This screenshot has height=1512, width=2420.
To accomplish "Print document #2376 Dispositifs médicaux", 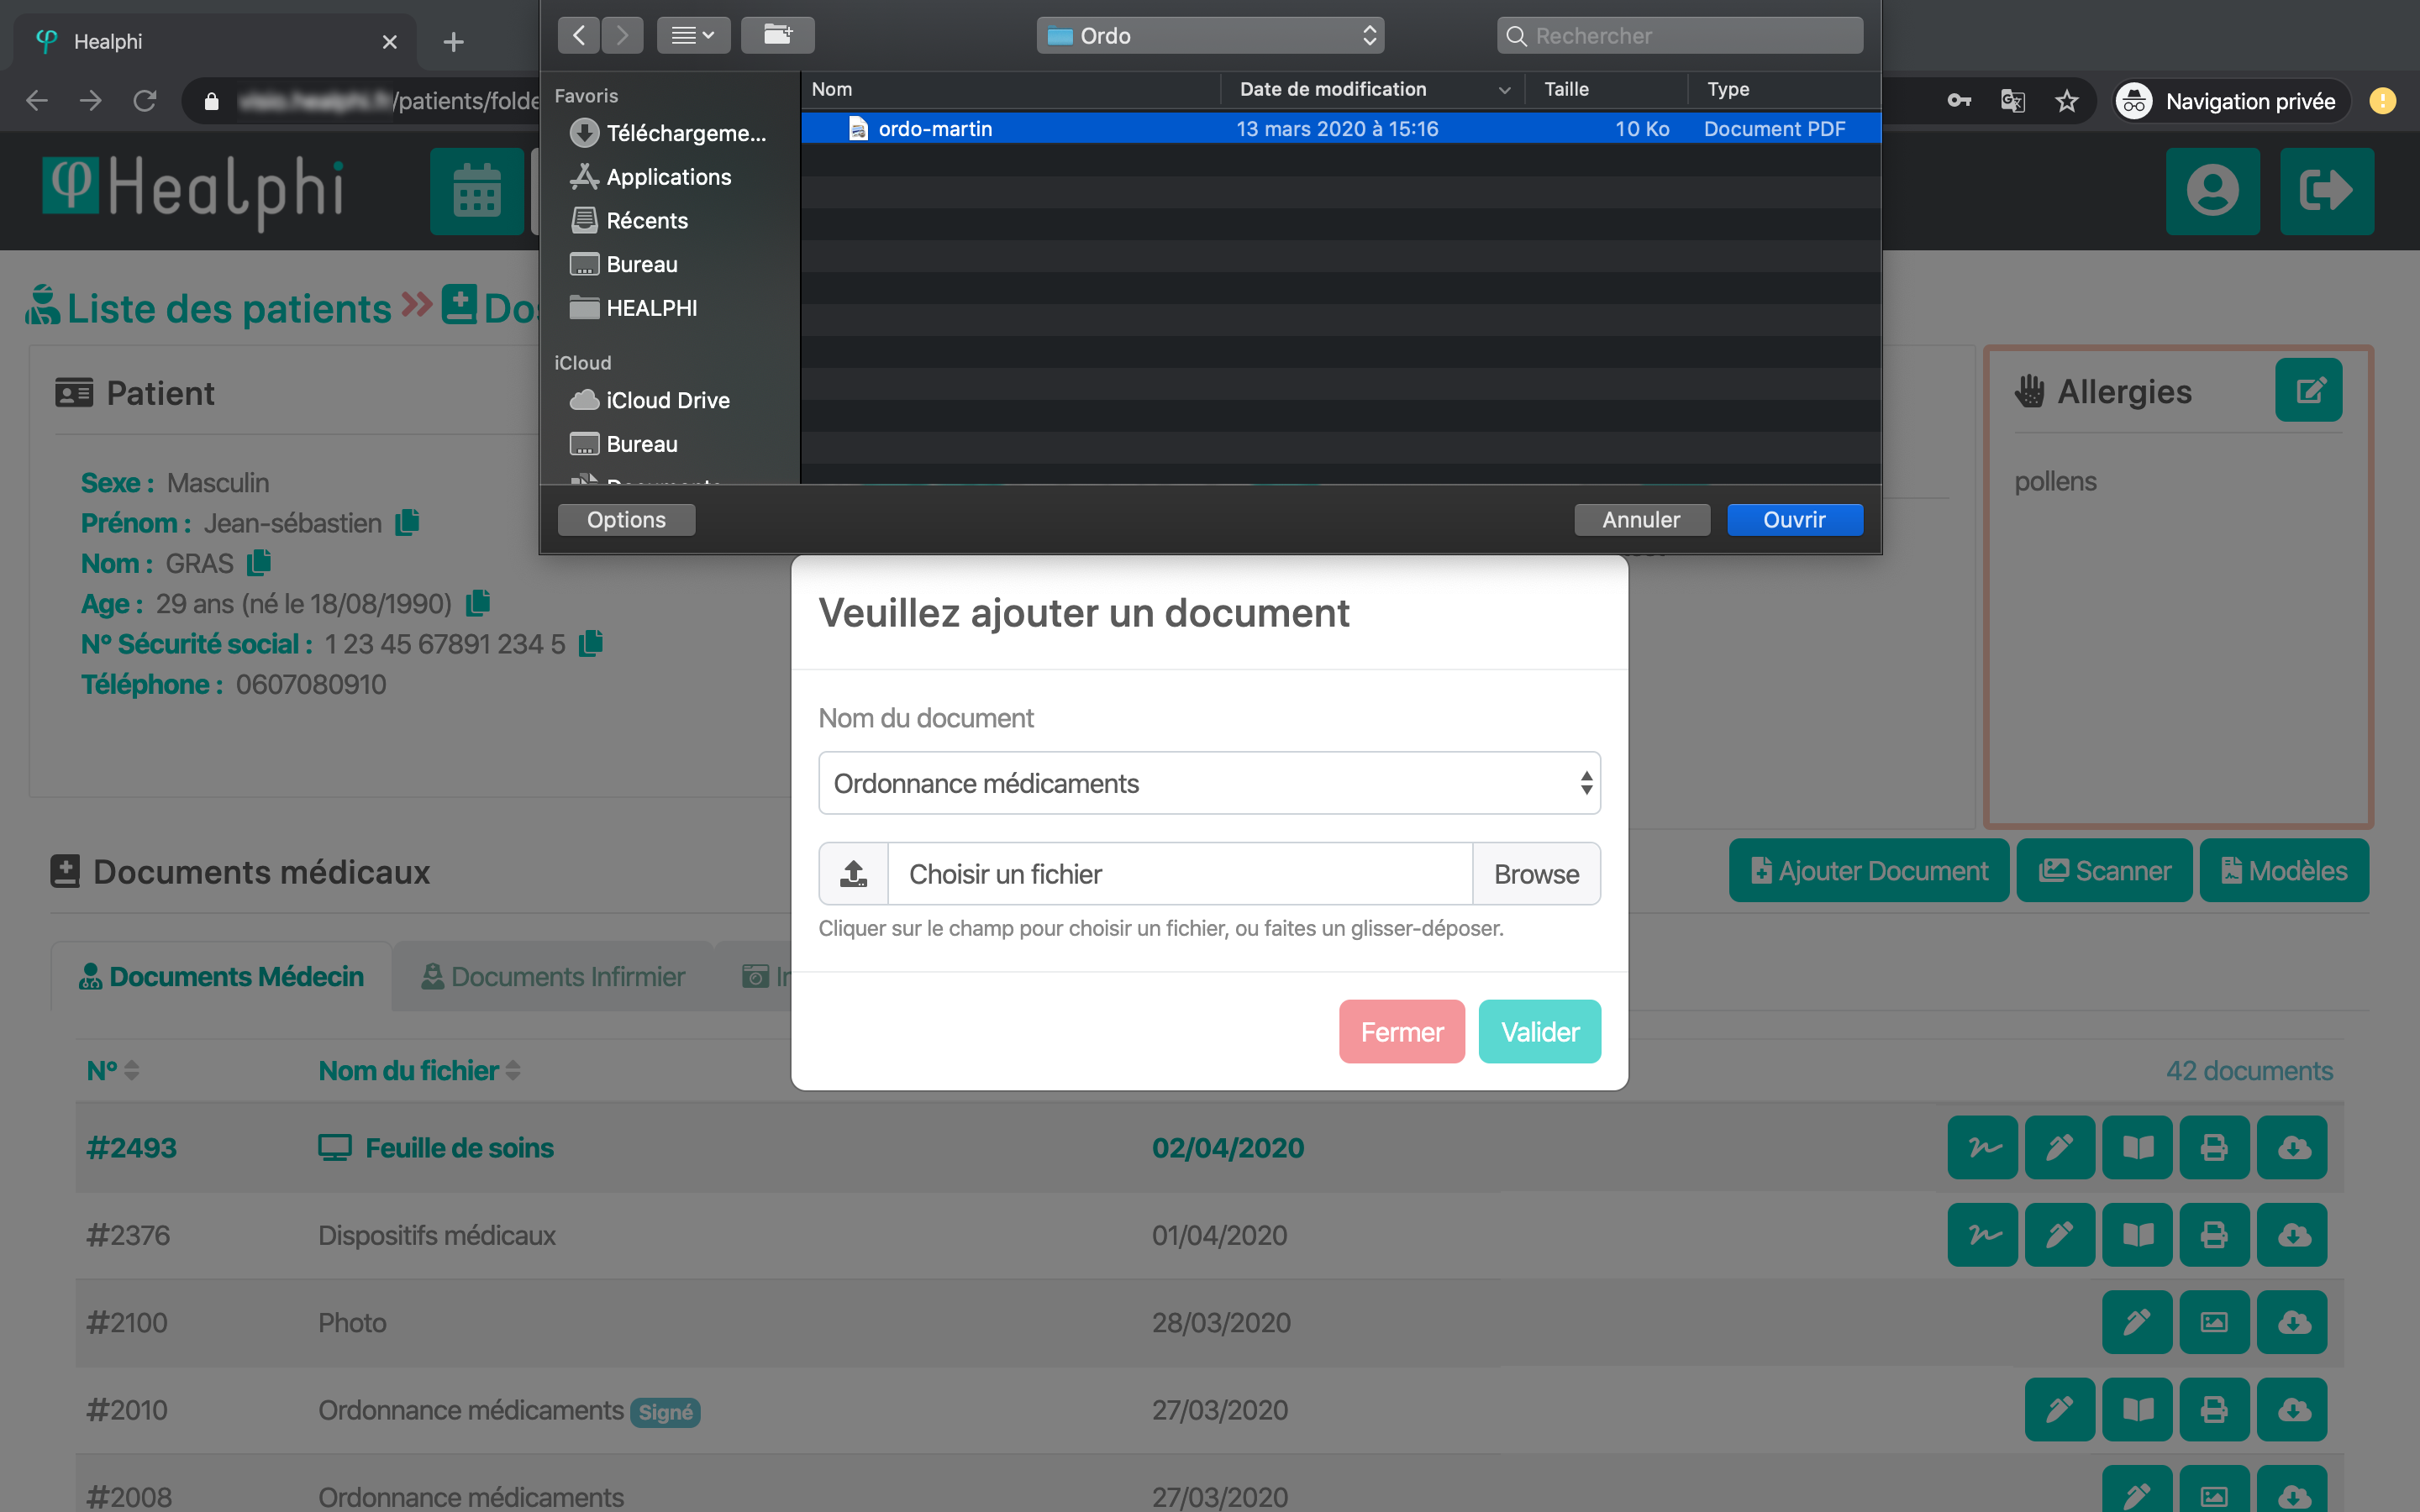I will (2214, 1235).
